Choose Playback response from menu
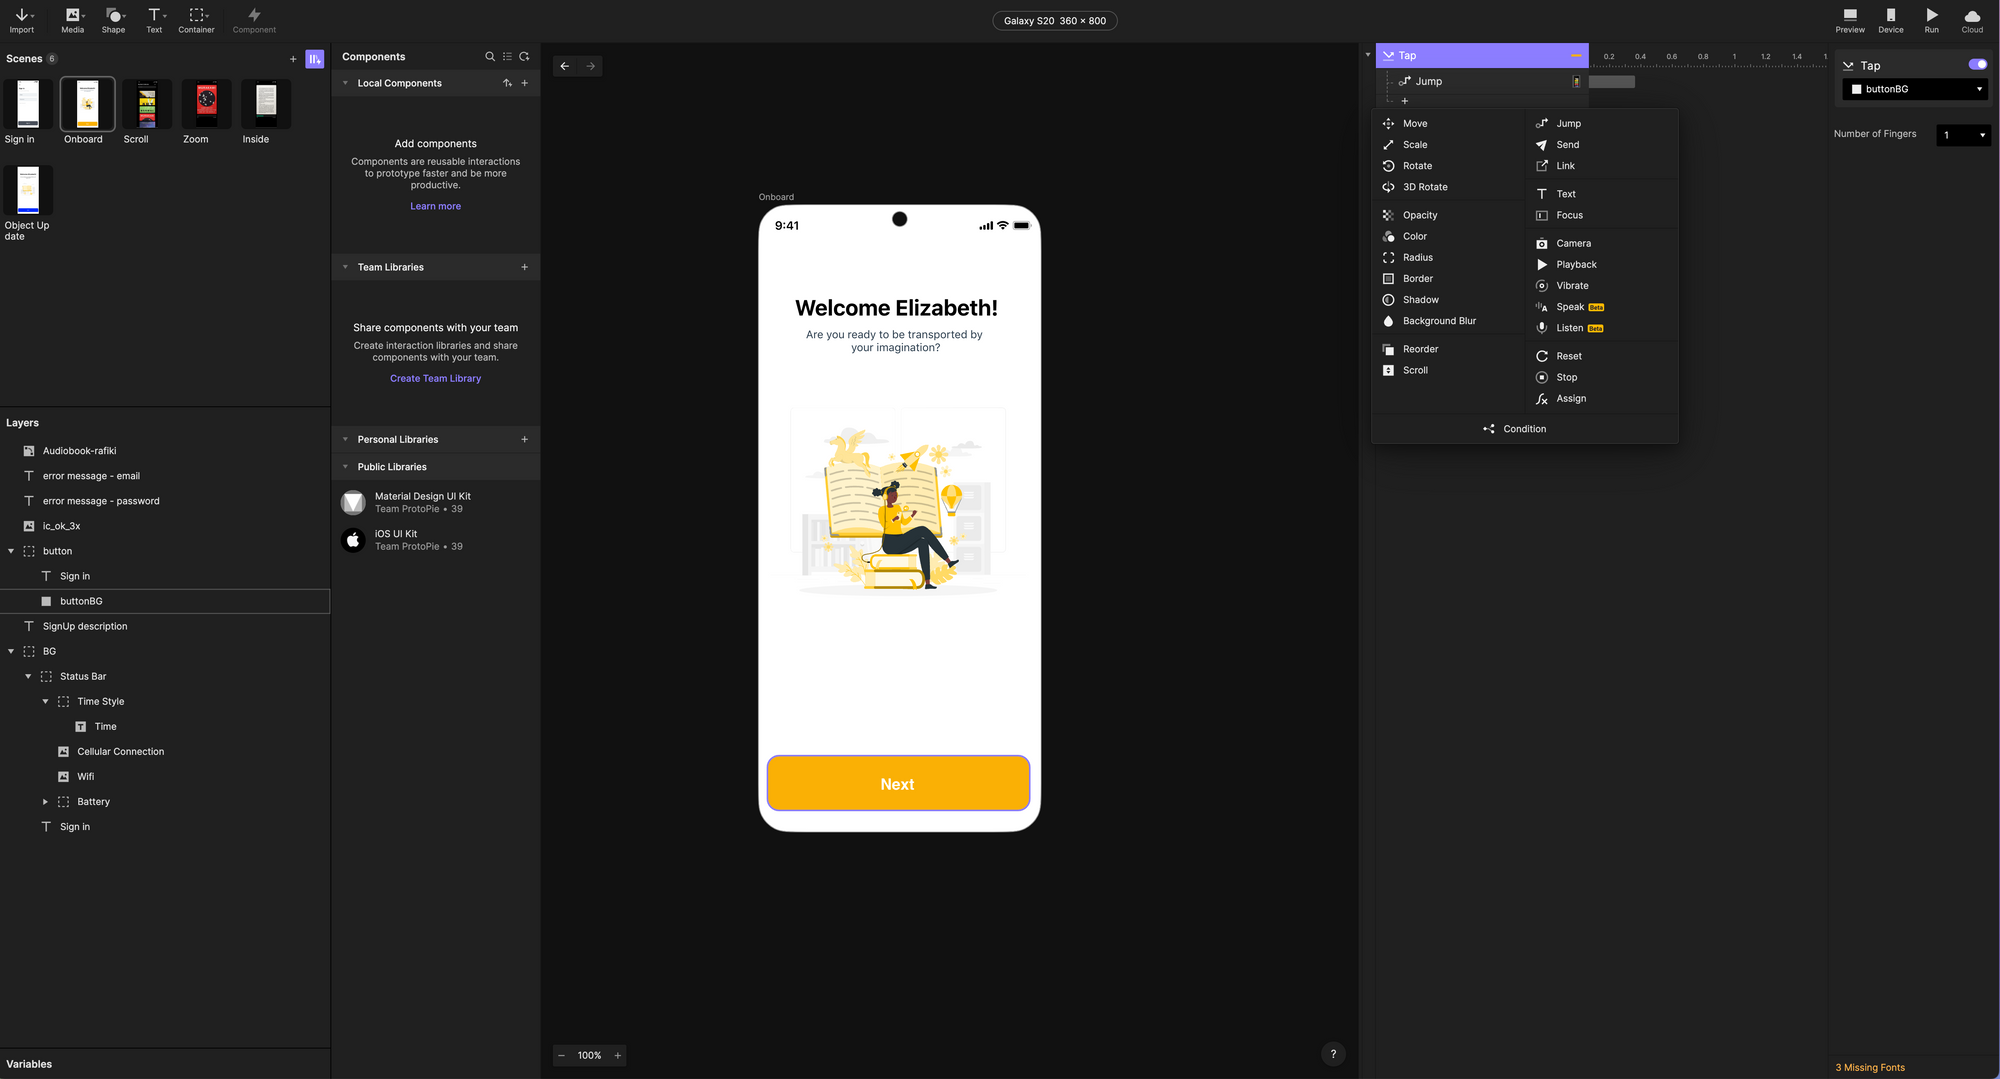The width and height of the screenshot is (2000, 1079). pos(1601,265)
